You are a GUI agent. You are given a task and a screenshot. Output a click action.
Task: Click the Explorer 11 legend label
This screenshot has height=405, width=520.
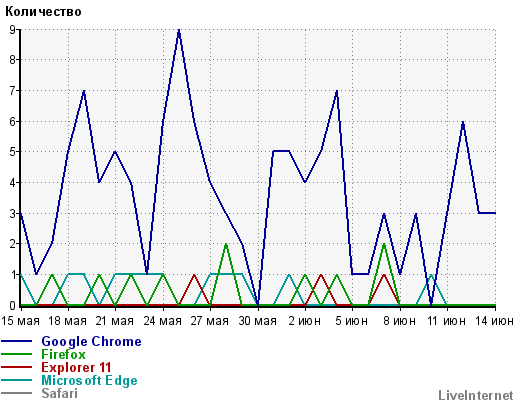(x=76, y=367)
